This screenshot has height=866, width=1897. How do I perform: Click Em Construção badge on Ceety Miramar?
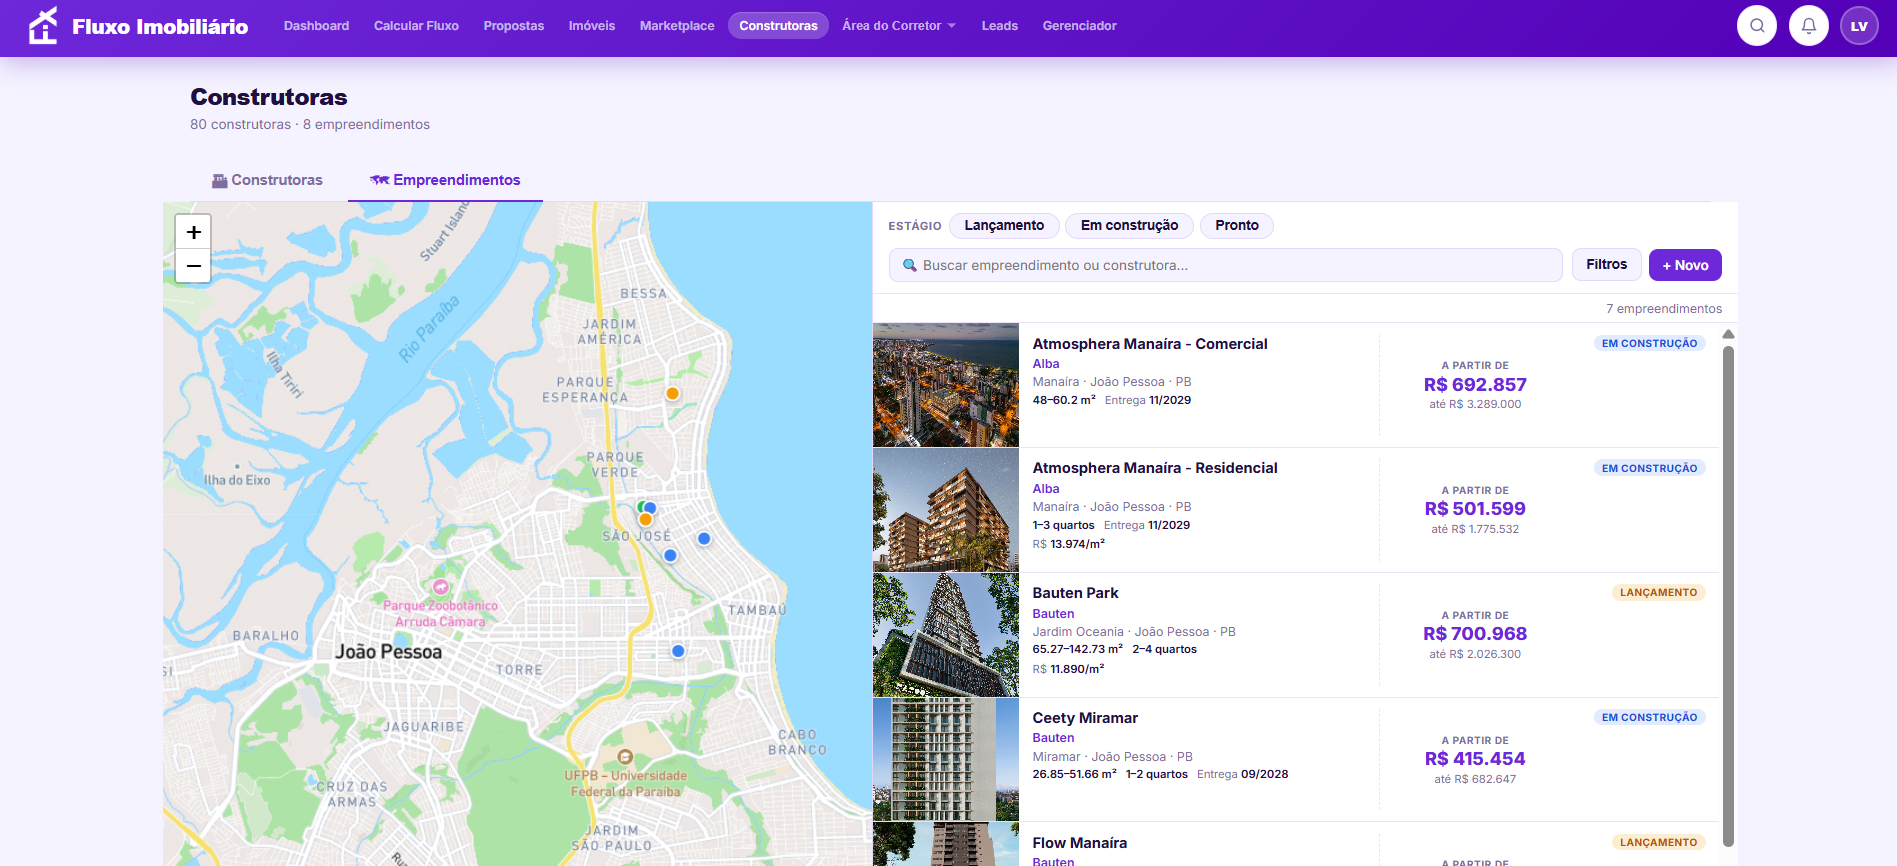[1650, 718]
